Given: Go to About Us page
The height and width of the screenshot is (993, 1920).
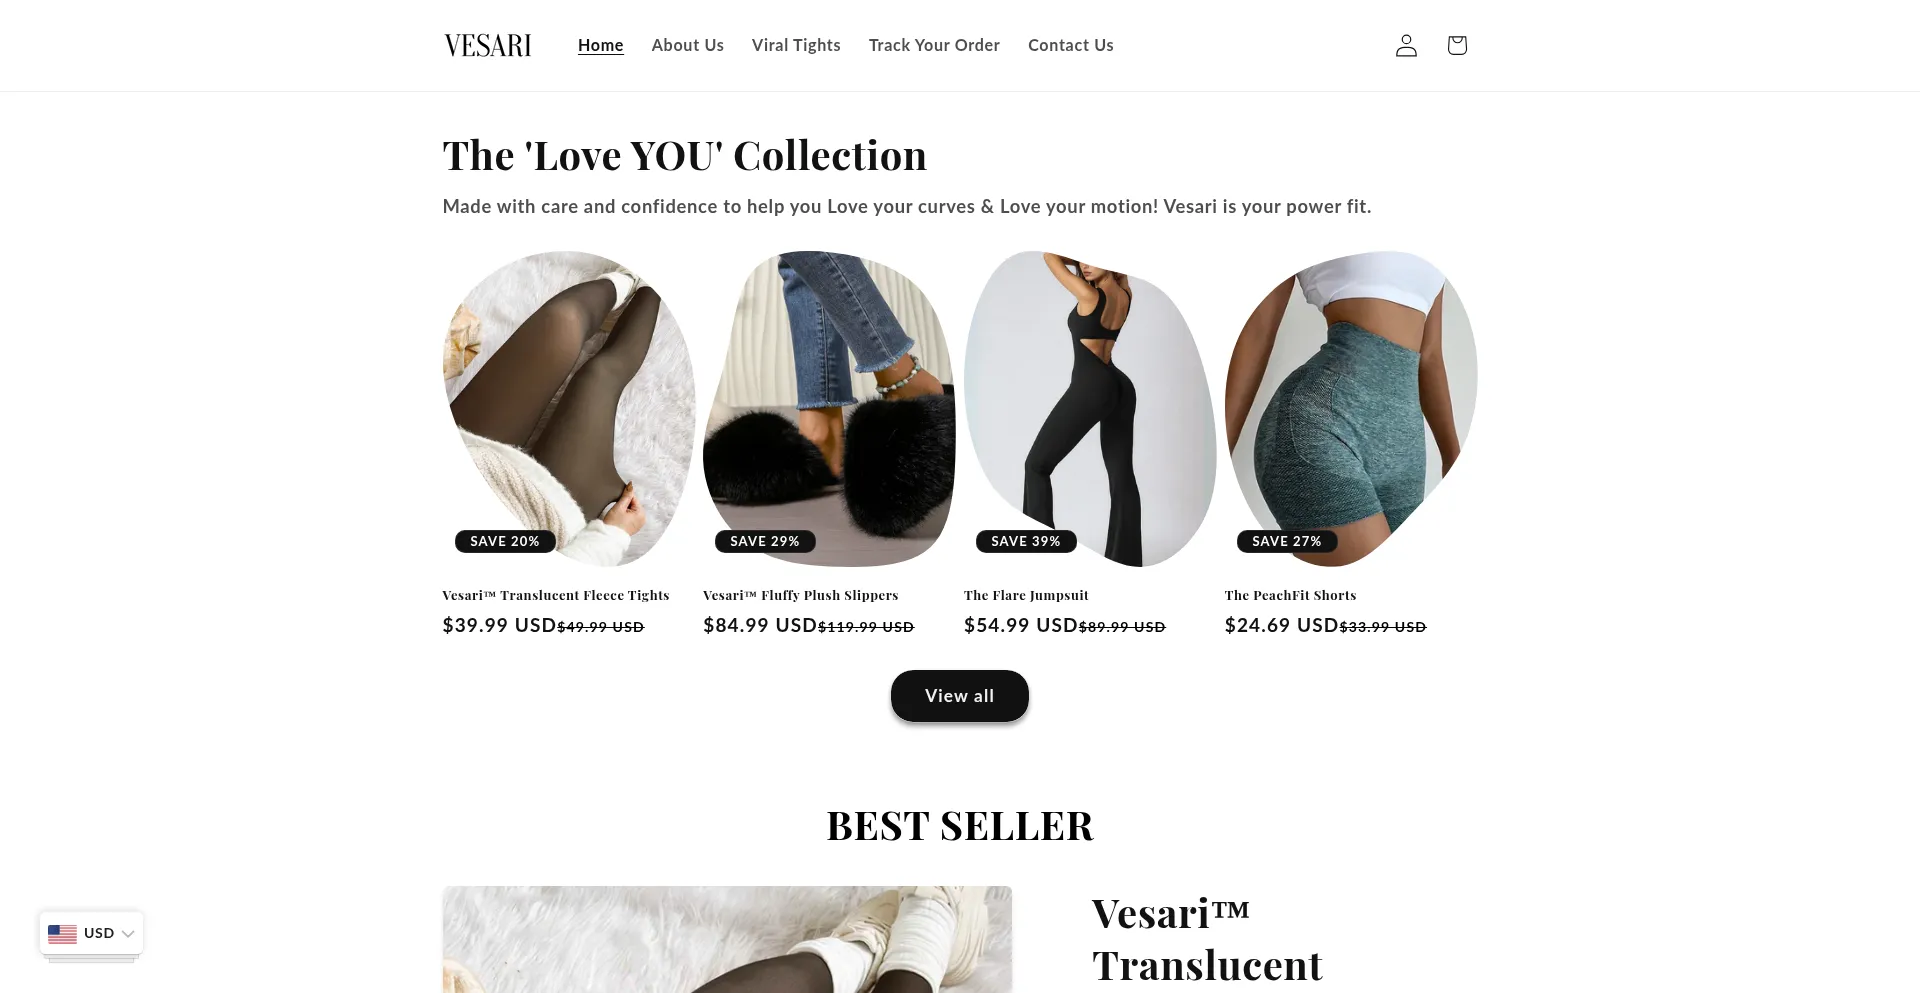Looking at the screenshot, I should [688, 45].
